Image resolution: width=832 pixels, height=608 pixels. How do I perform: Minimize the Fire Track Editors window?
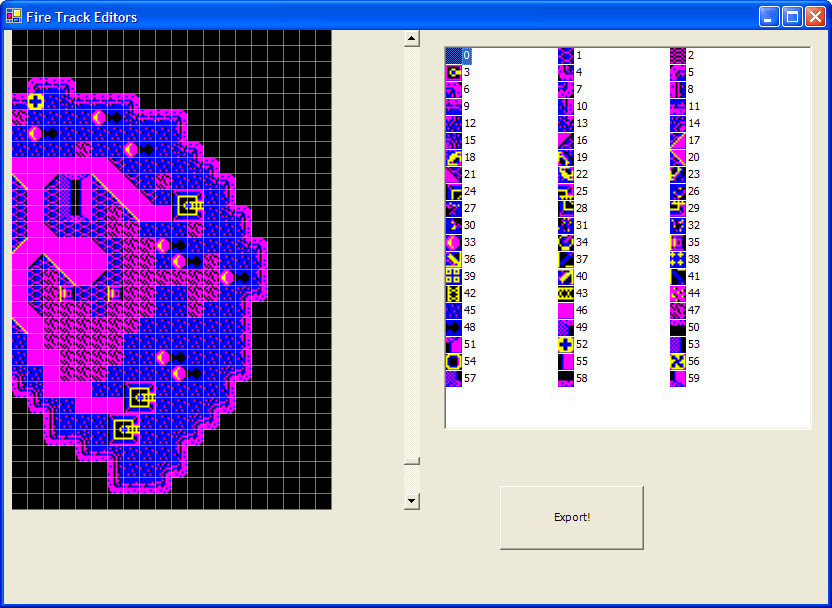click(768, 16)
